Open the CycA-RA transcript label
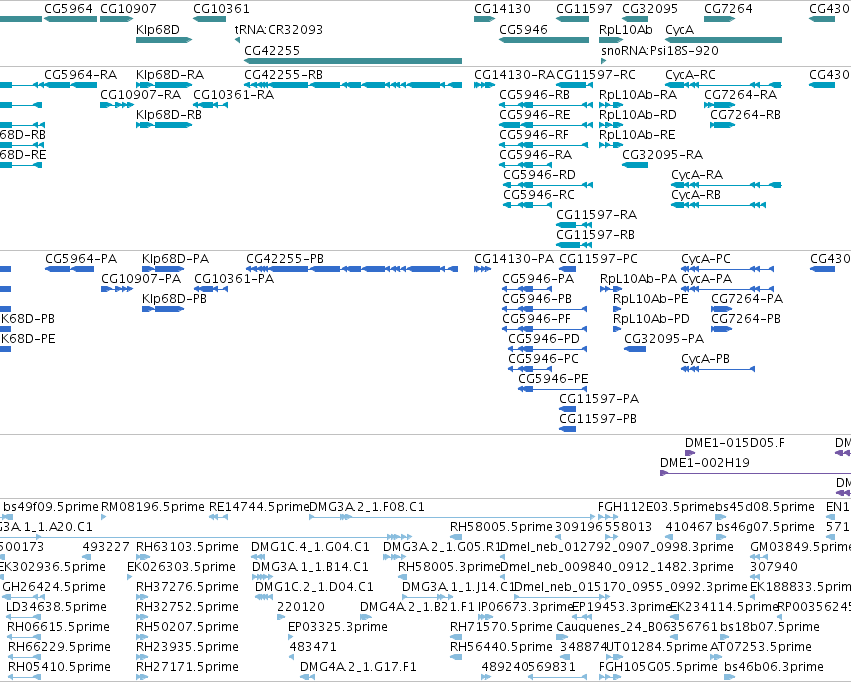 697,175
